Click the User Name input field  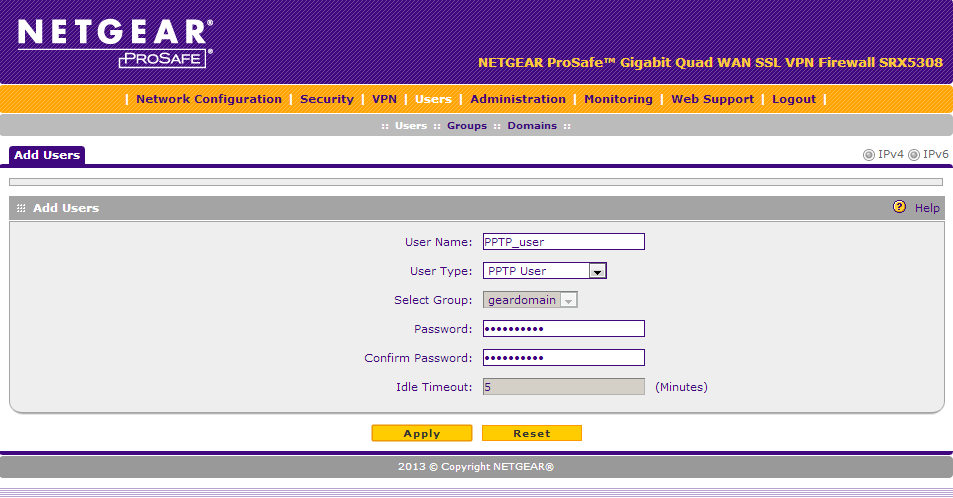coord(563,241)
